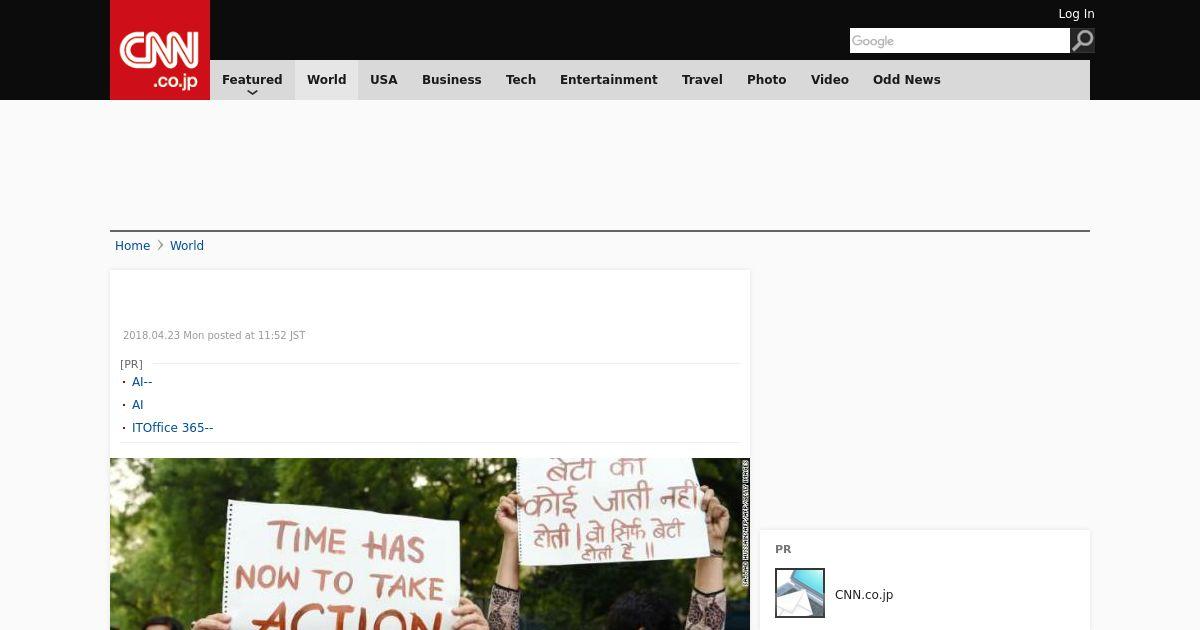The width and height of the screenshot is (1200, 630).
Task: Click the [PR] label above links
Action: 131,364
